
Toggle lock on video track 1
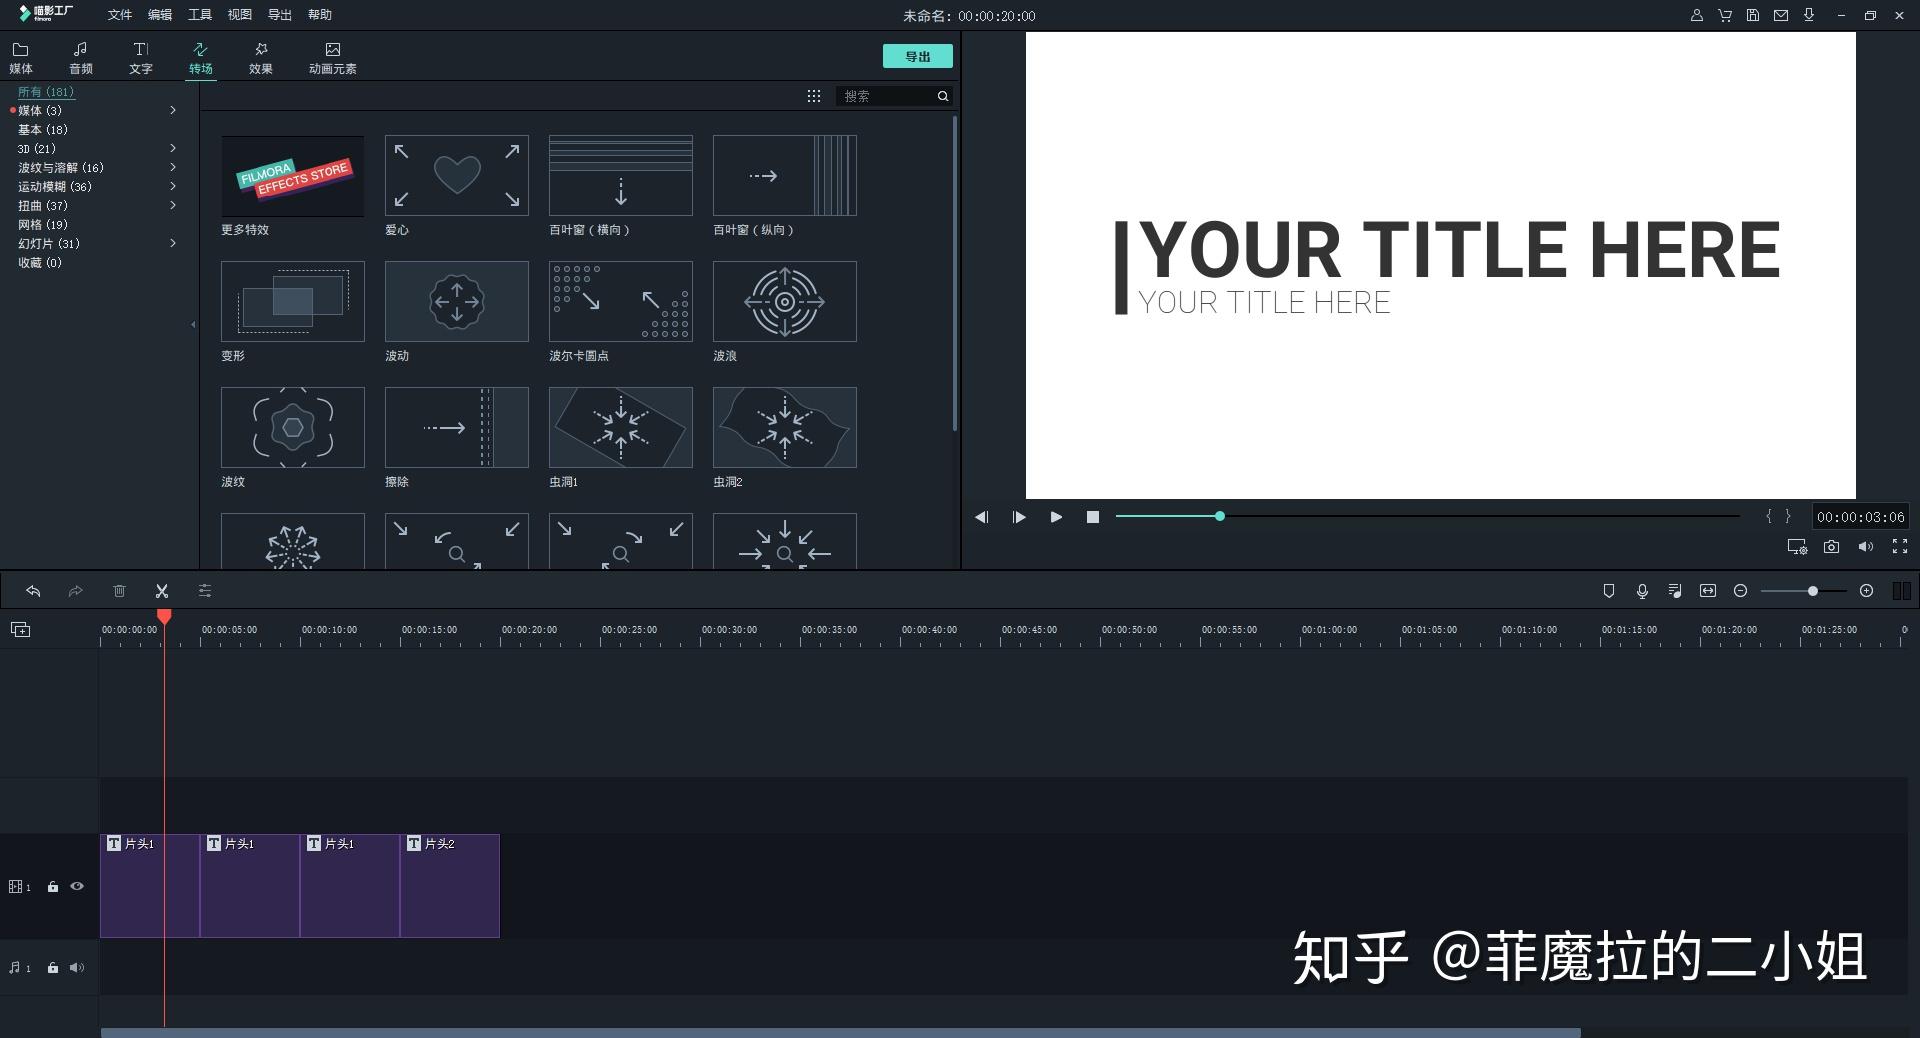[x=53, y=886]
